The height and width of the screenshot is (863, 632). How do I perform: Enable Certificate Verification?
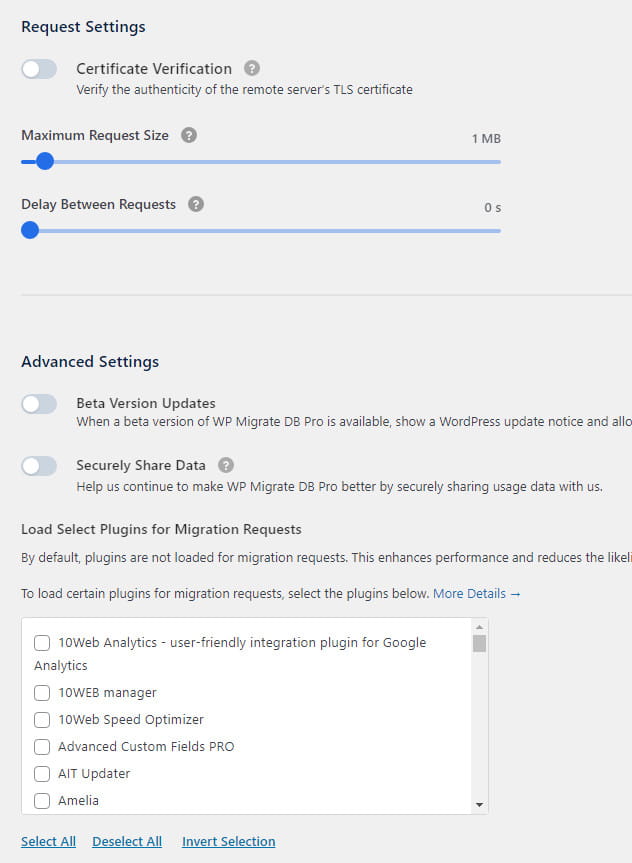point(39,68)
